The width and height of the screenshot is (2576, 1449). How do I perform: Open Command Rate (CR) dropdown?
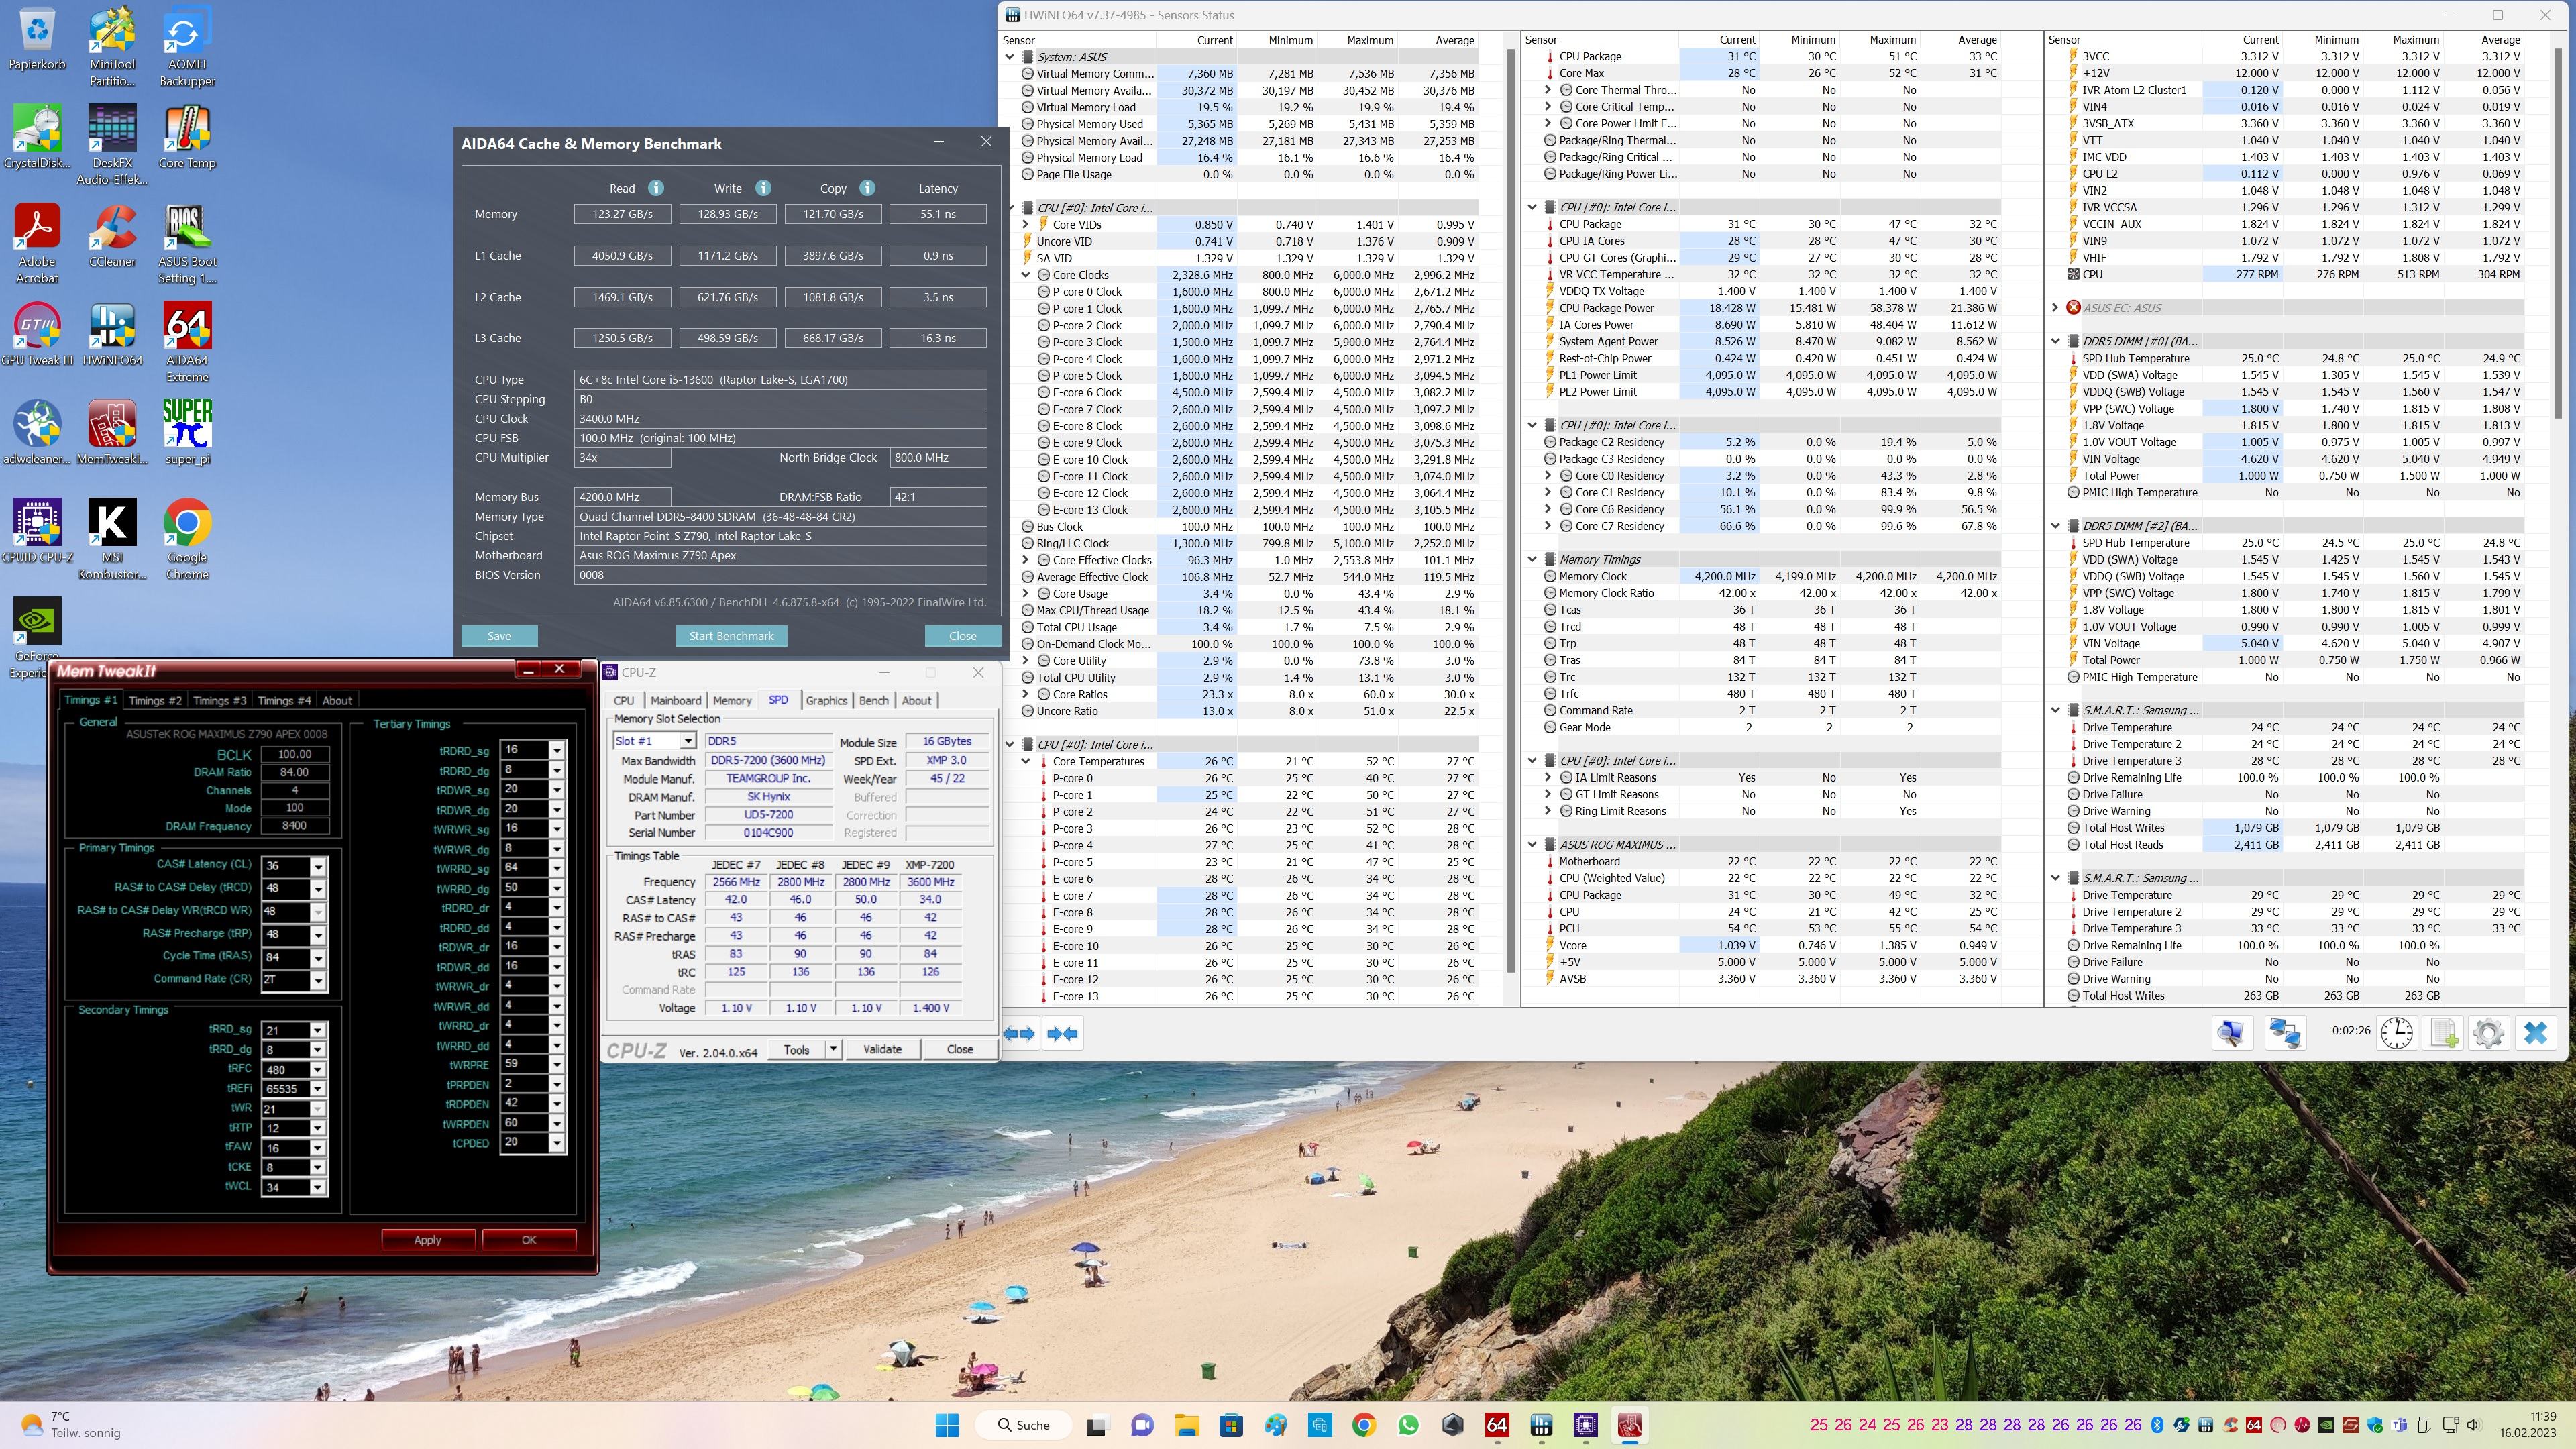click(x=318, y=980)
